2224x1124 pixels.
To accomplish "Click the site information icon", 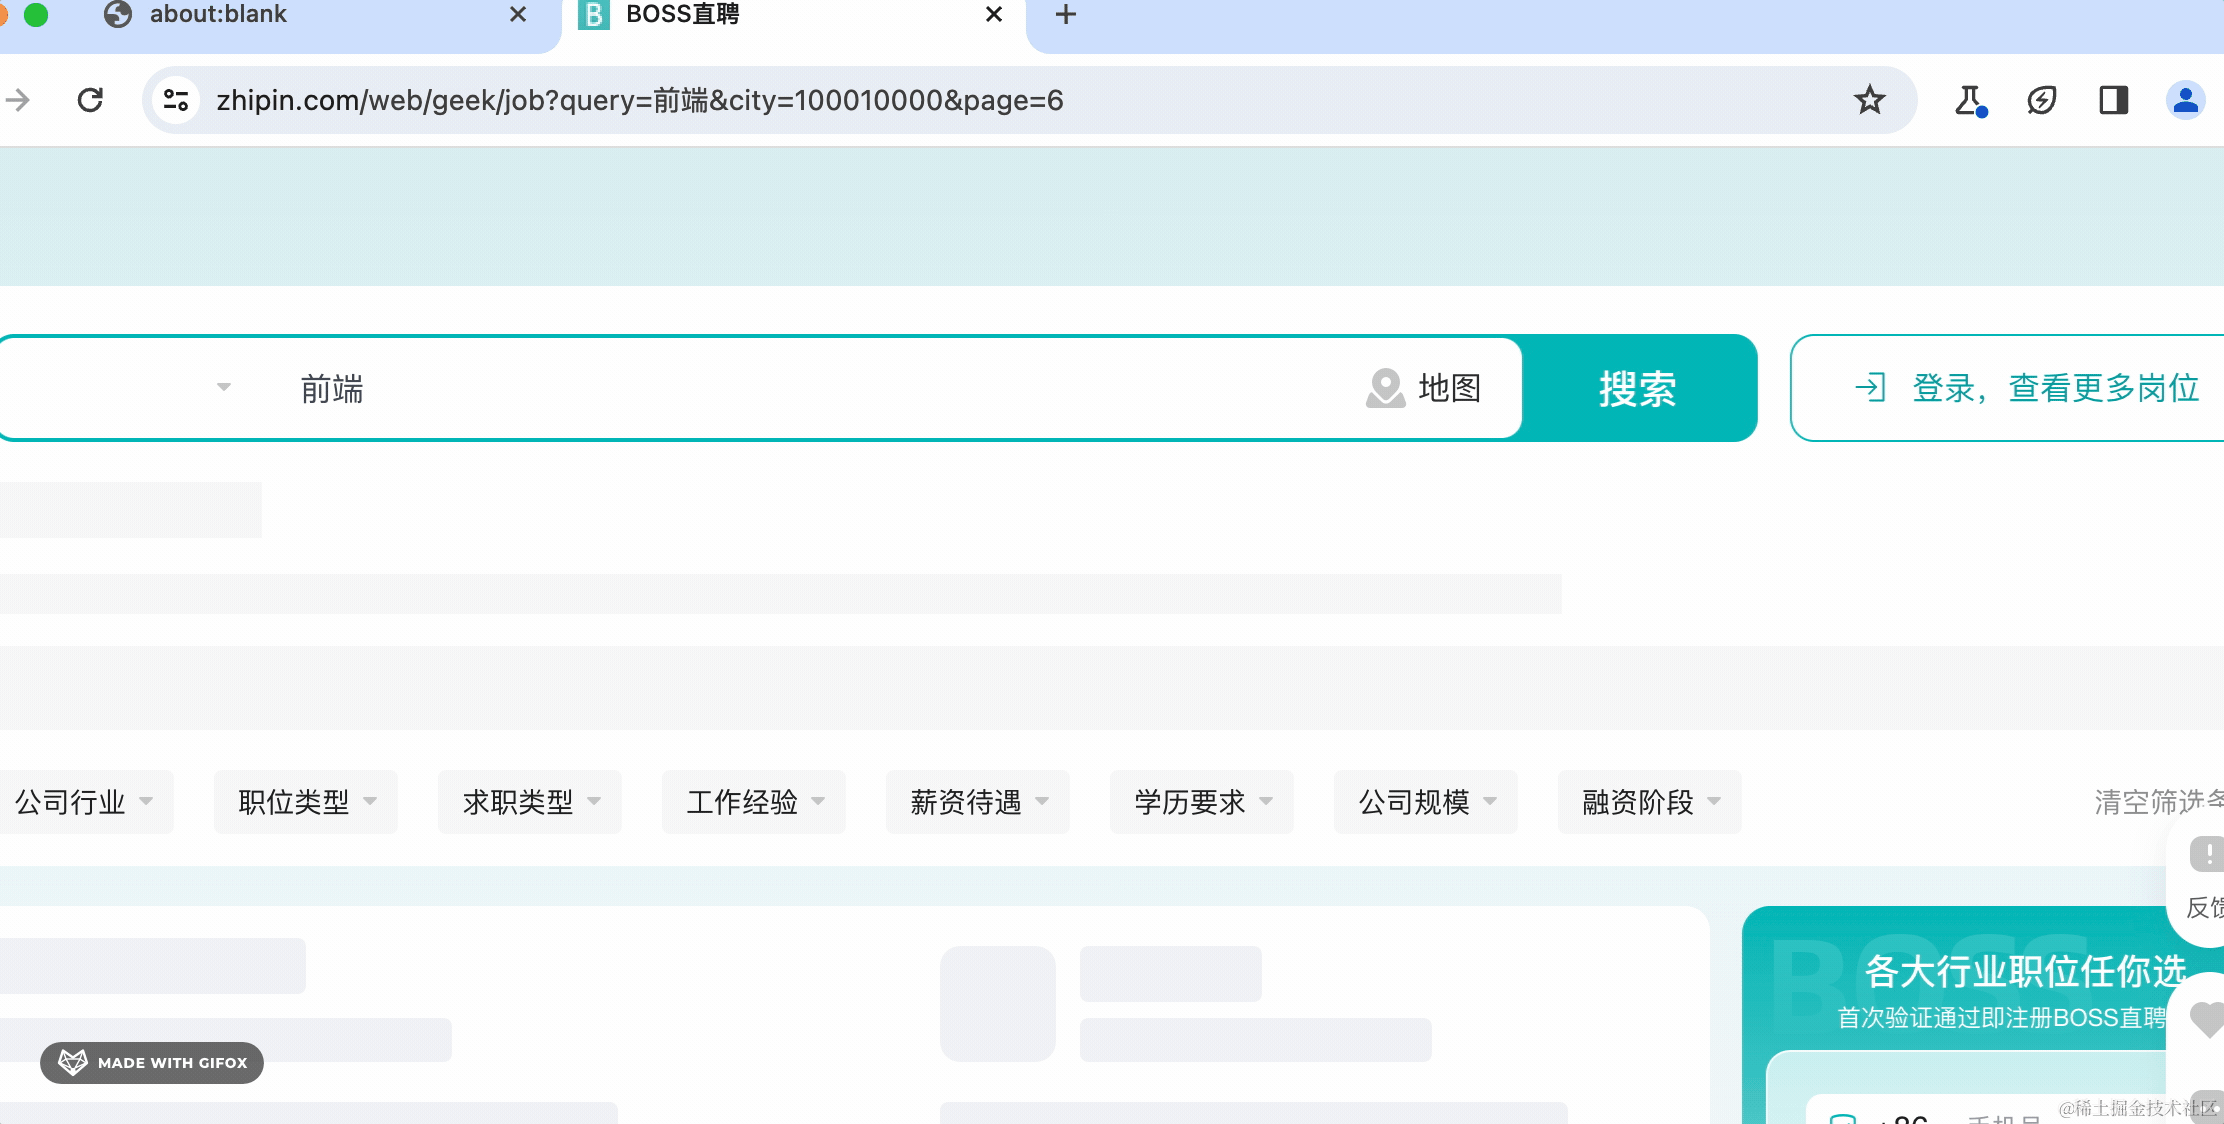I will point(177,100).
